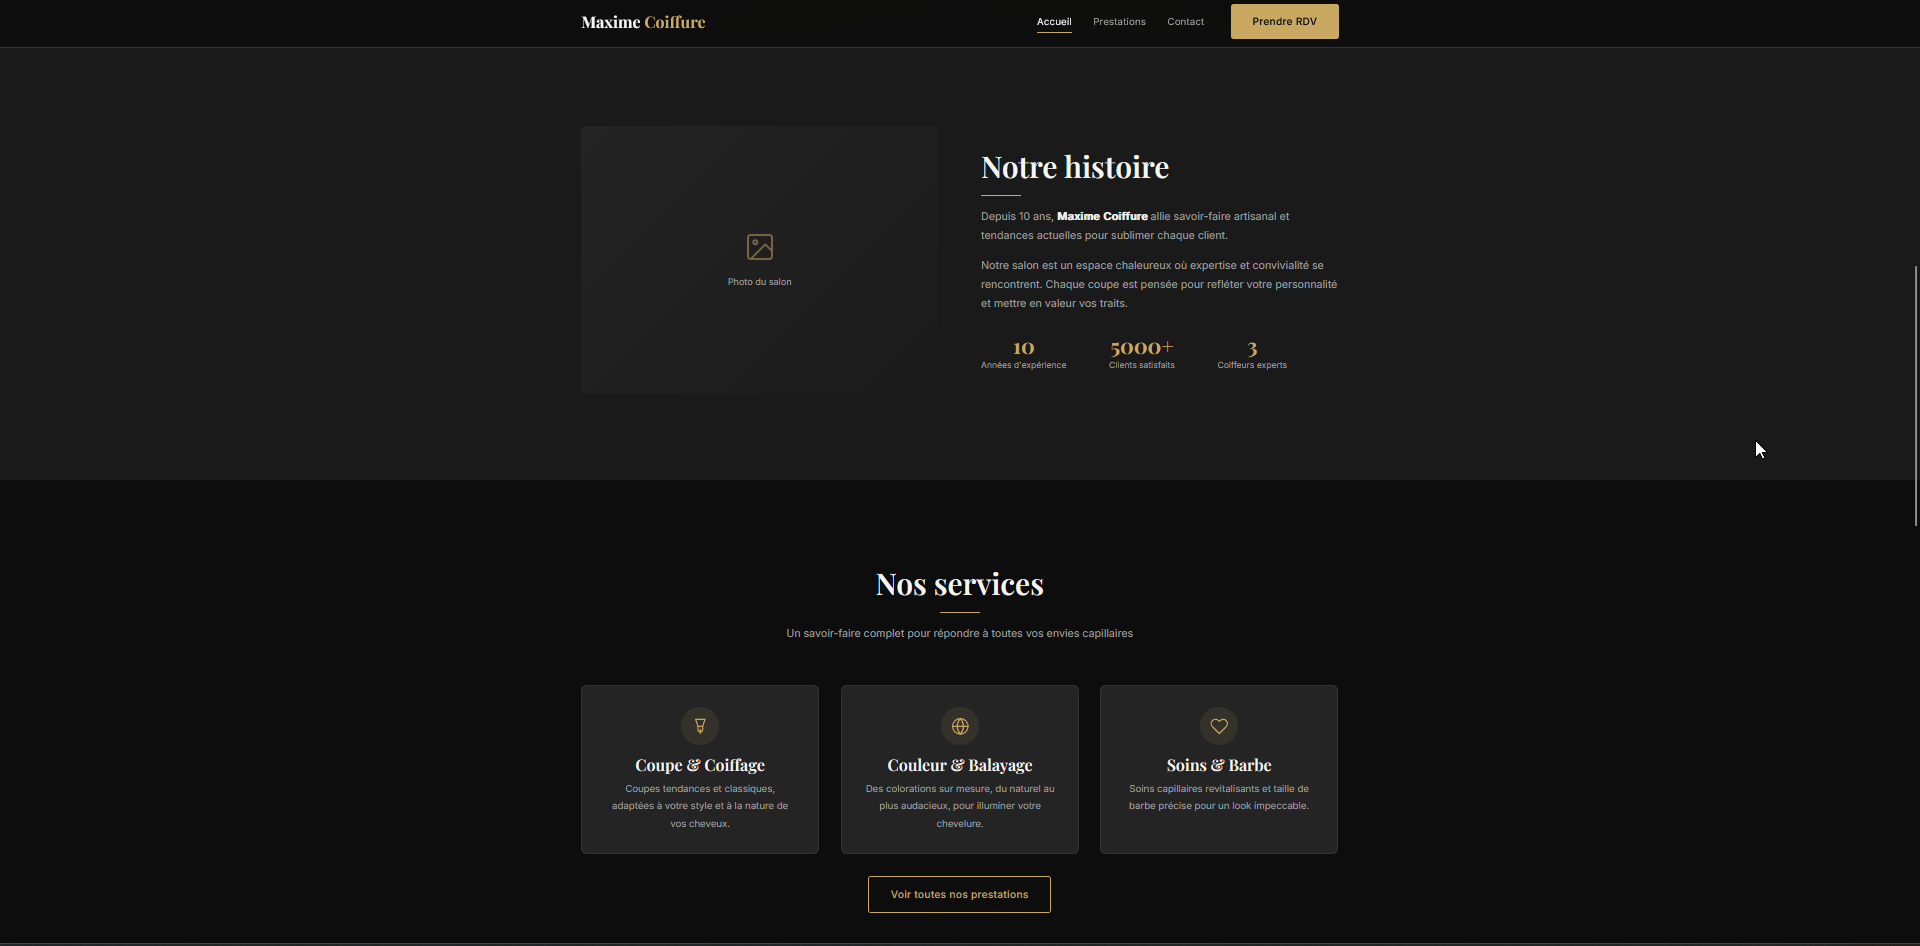Image resolution: width=1920 pixels, height=946 pixels.
Task: Click the Soins & Barbe card title
Action: (1219, 765)
